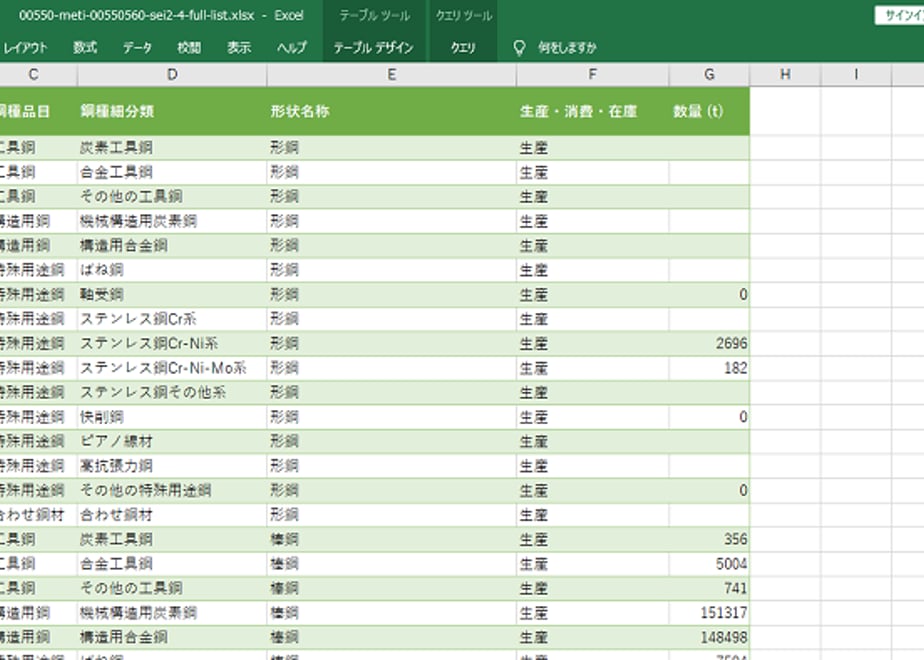
Task: Switch to the データ ribbon tab
Action: pyautogui.click(x=137, y=48)
